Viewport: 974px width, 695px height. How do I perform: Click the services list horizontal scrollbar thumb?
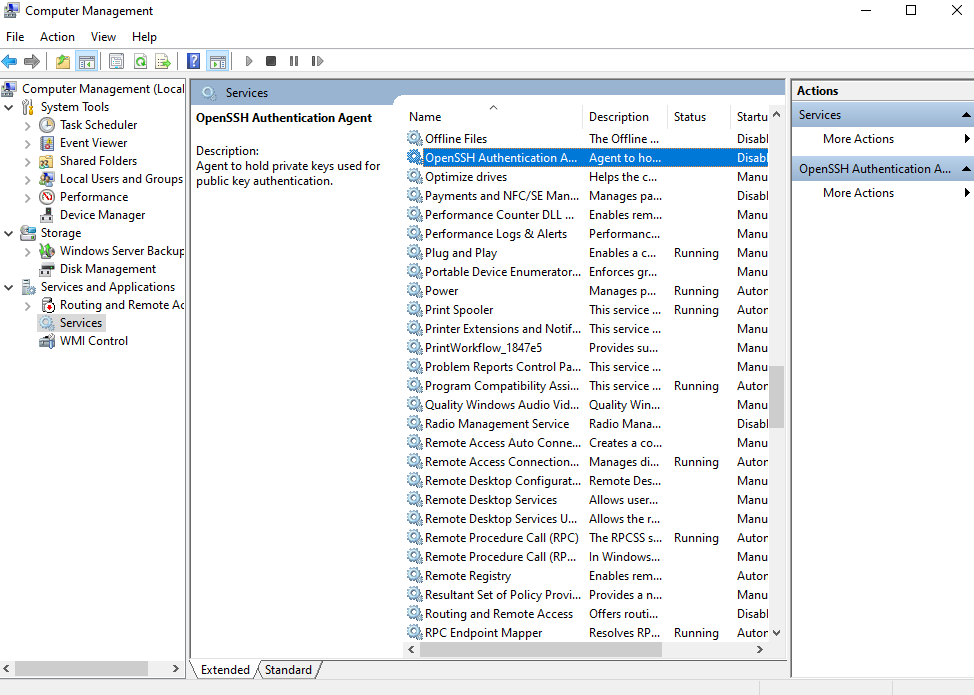540,650
